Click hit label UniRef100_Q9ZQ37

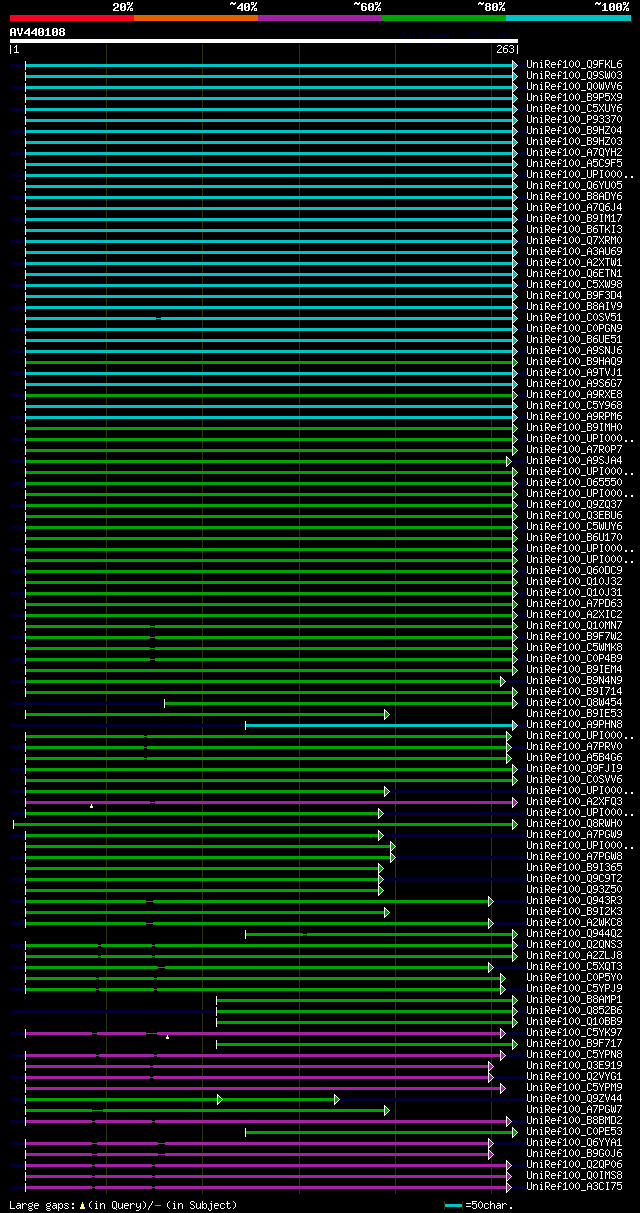[x=575, y=504]
